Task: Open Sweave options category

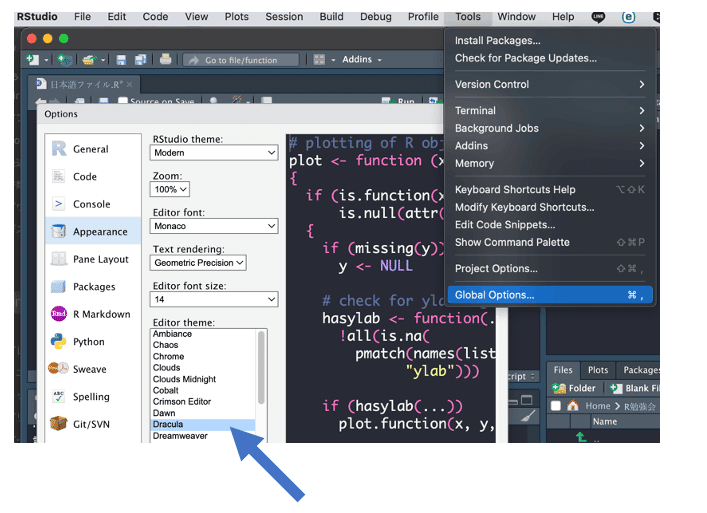Action: point(93,369)
